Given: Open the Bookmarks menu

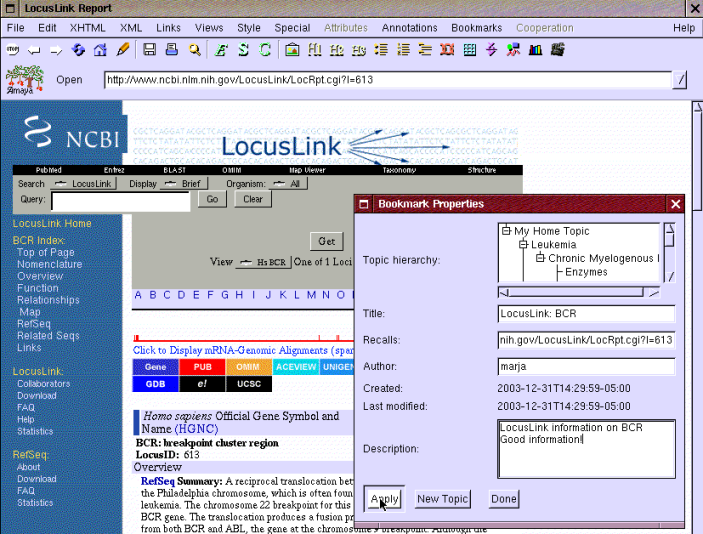Looking at the screenshot, I should click(x=476, y=28).
